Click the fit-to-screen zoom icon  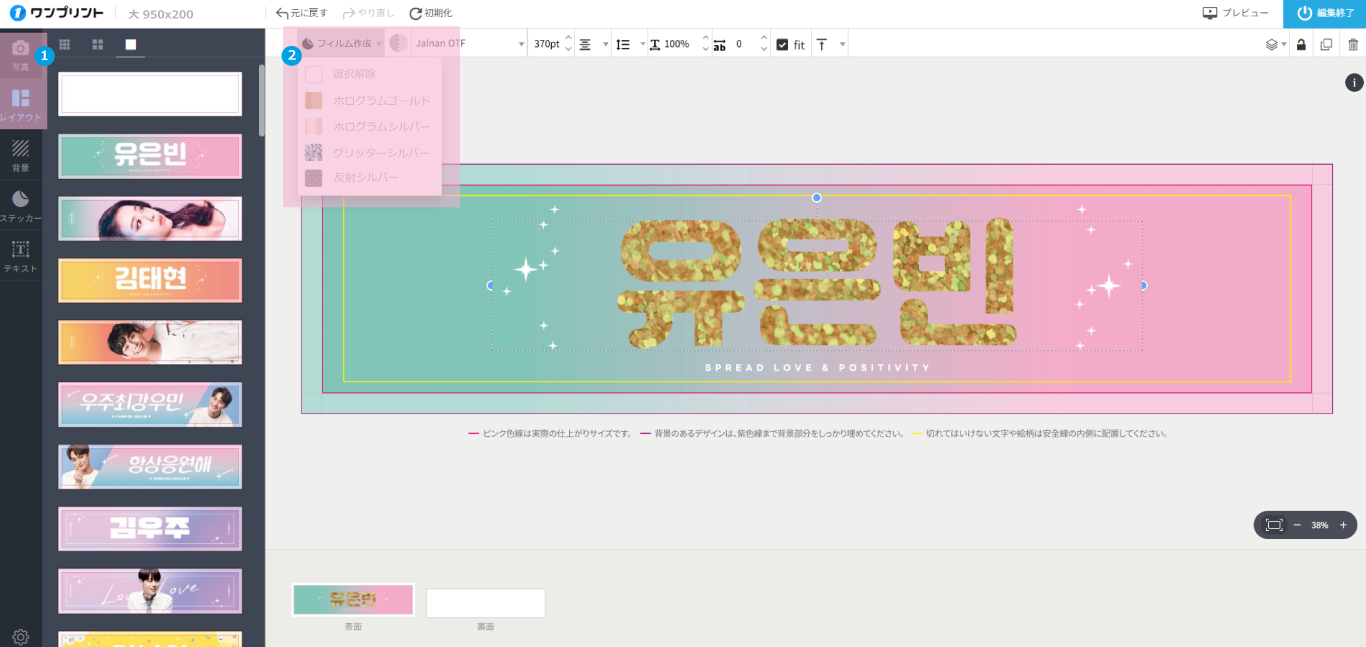click(1273, 525)
